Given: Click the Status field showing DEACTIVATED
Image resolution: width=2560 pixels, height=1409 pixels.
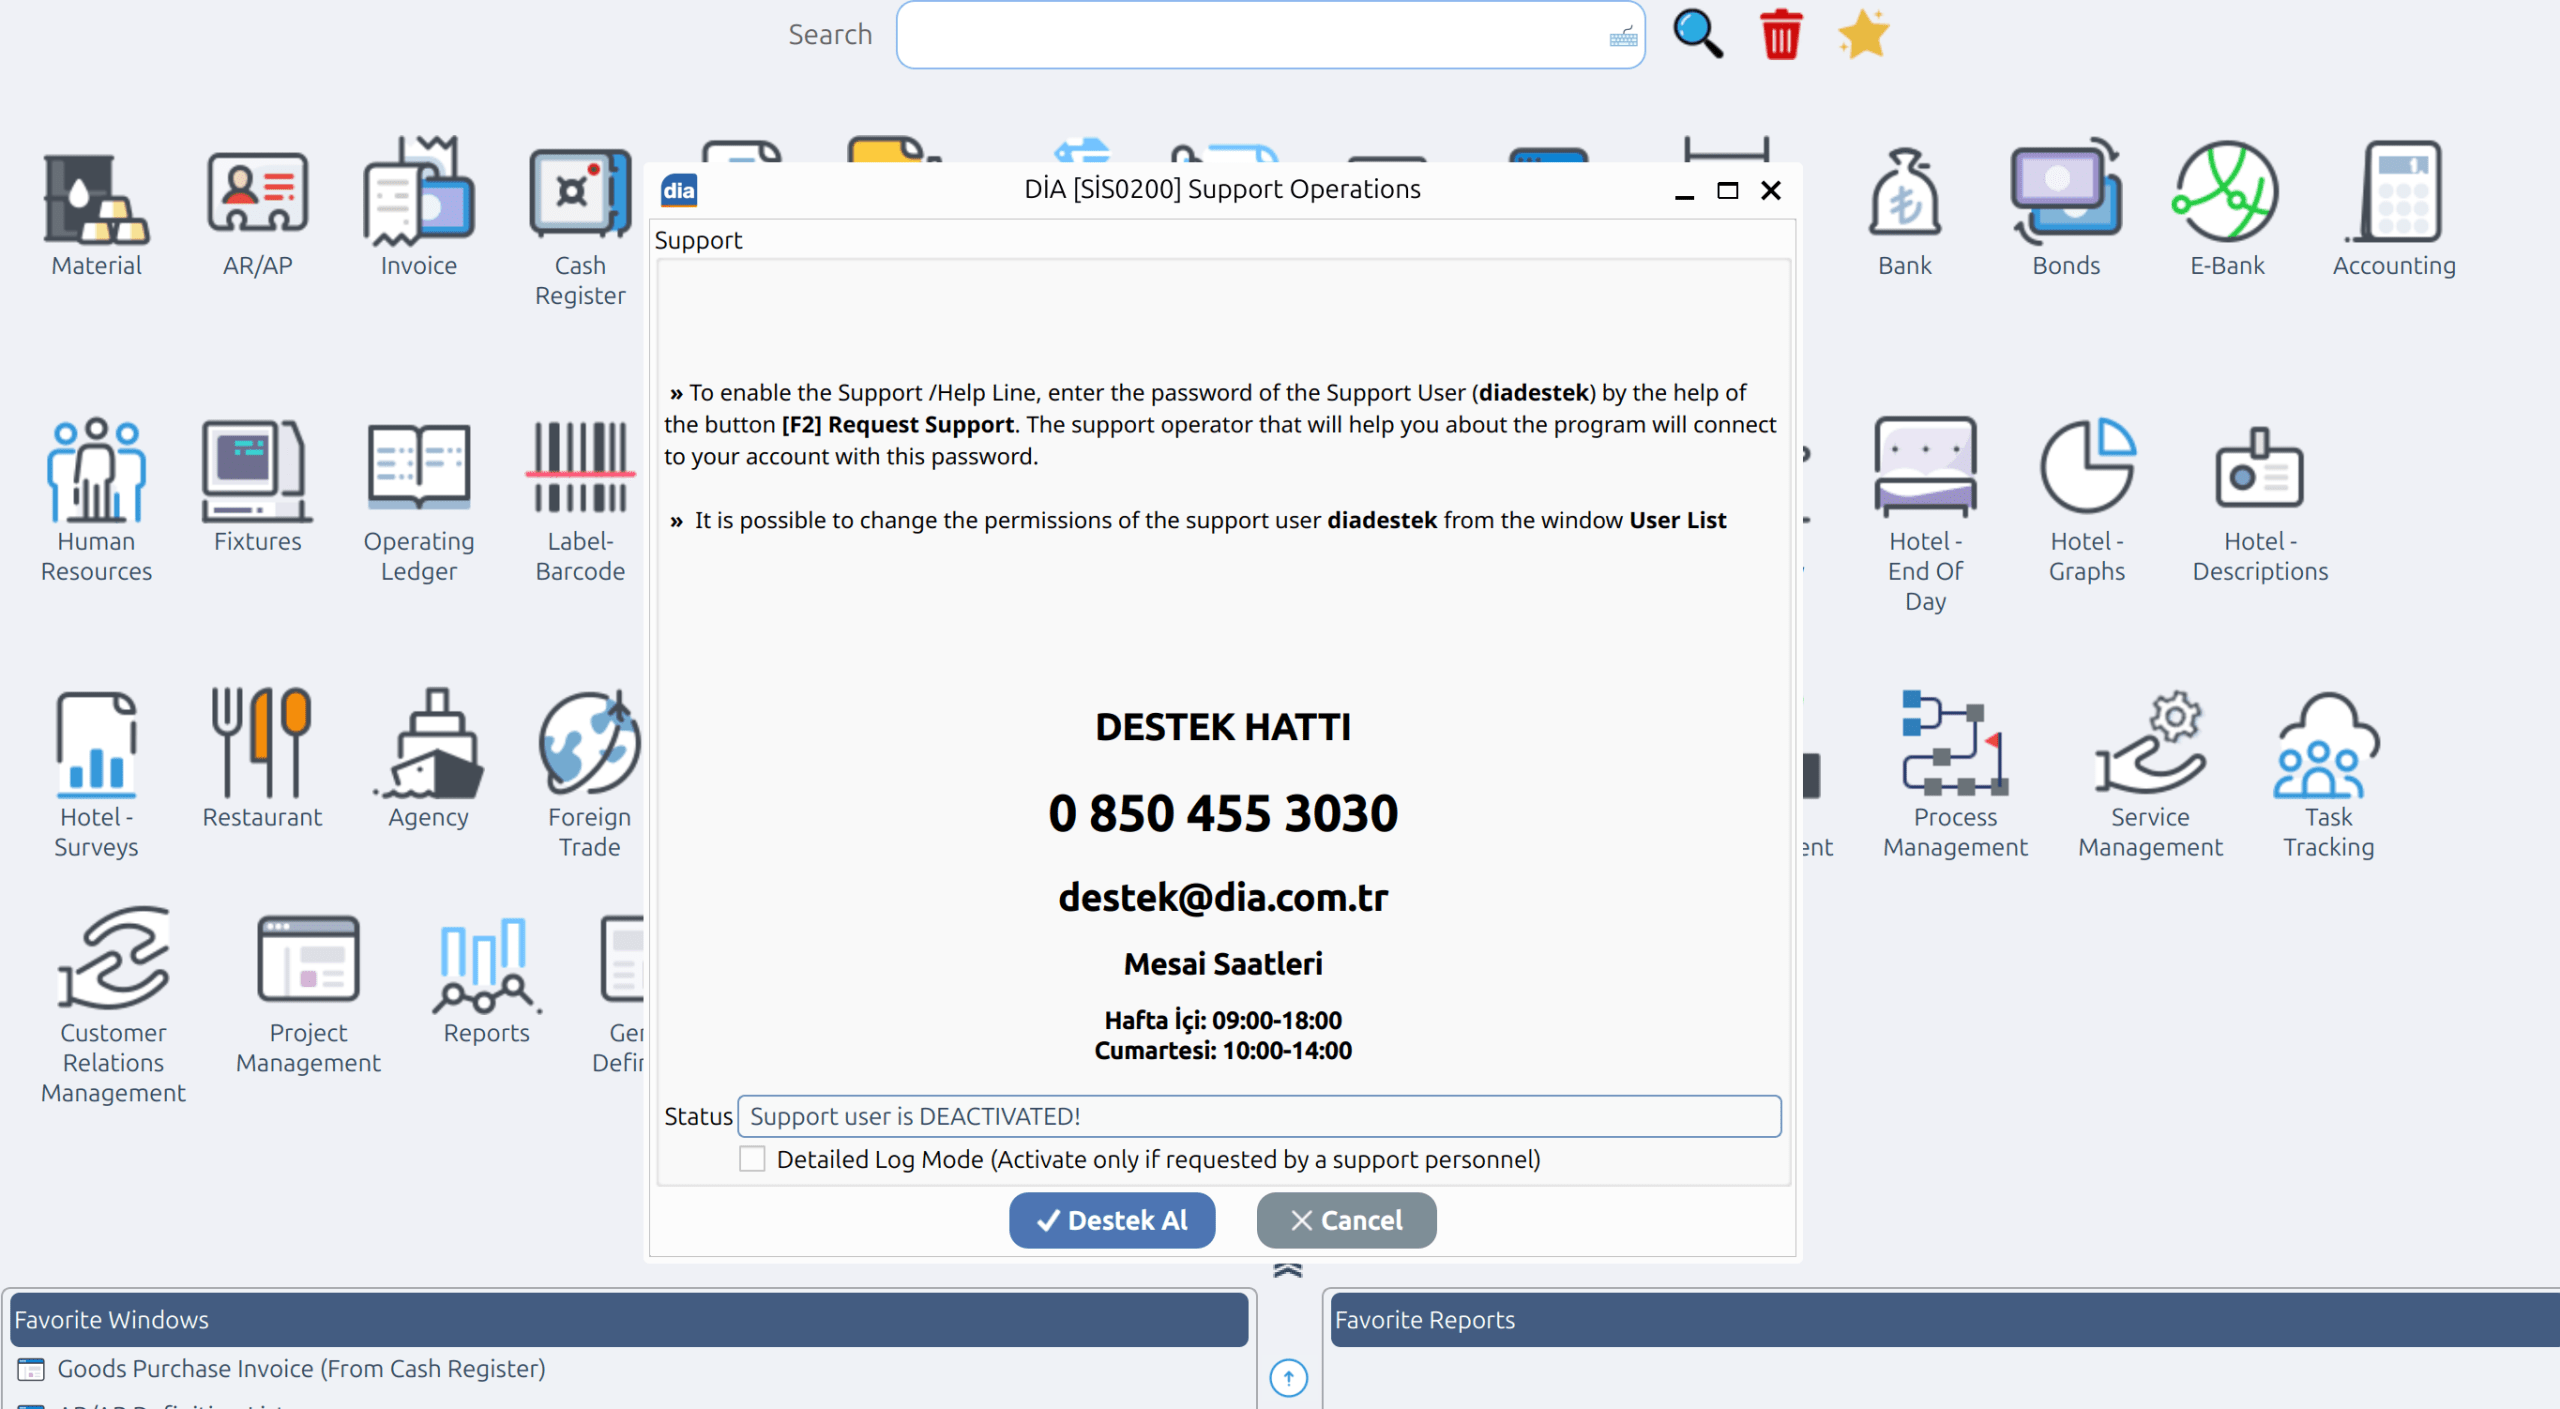Looking at the screenshot, I should click(1259, 1116).
